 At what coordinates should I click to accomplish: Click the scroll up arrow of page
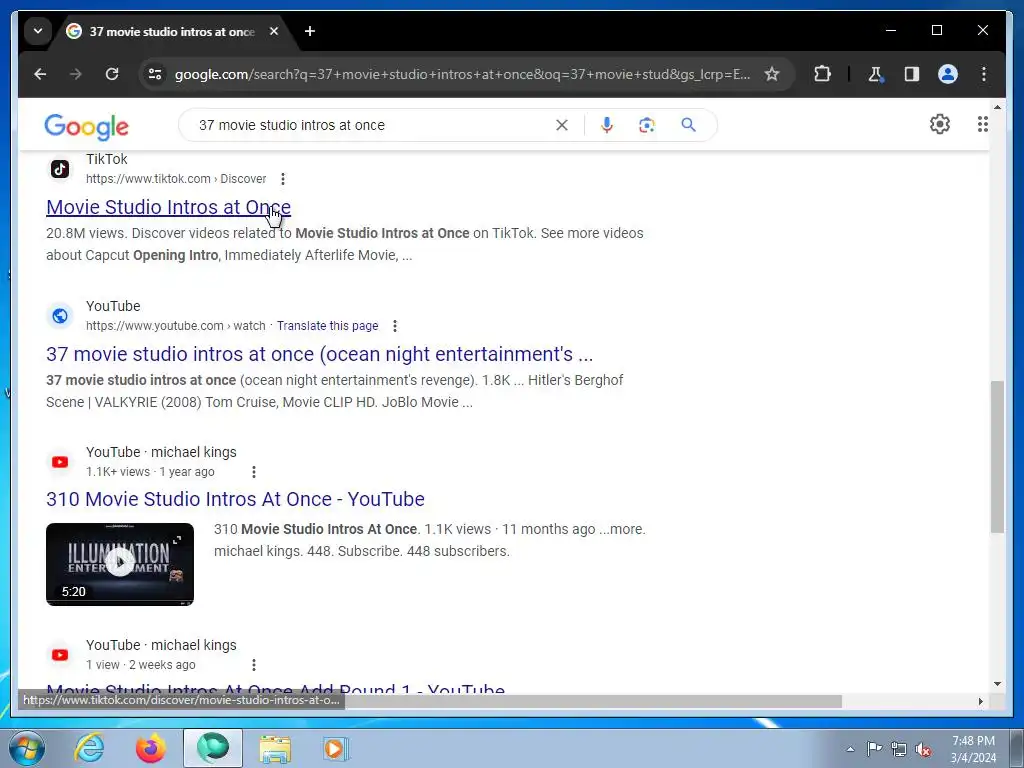[x=997, y=106]
